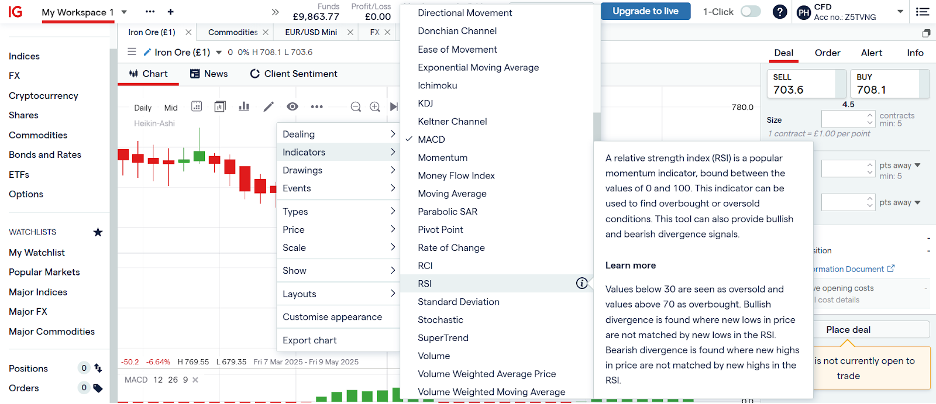936x404 pixels.
Task: Expand the Dealing submenu
Action: (338, 134)
